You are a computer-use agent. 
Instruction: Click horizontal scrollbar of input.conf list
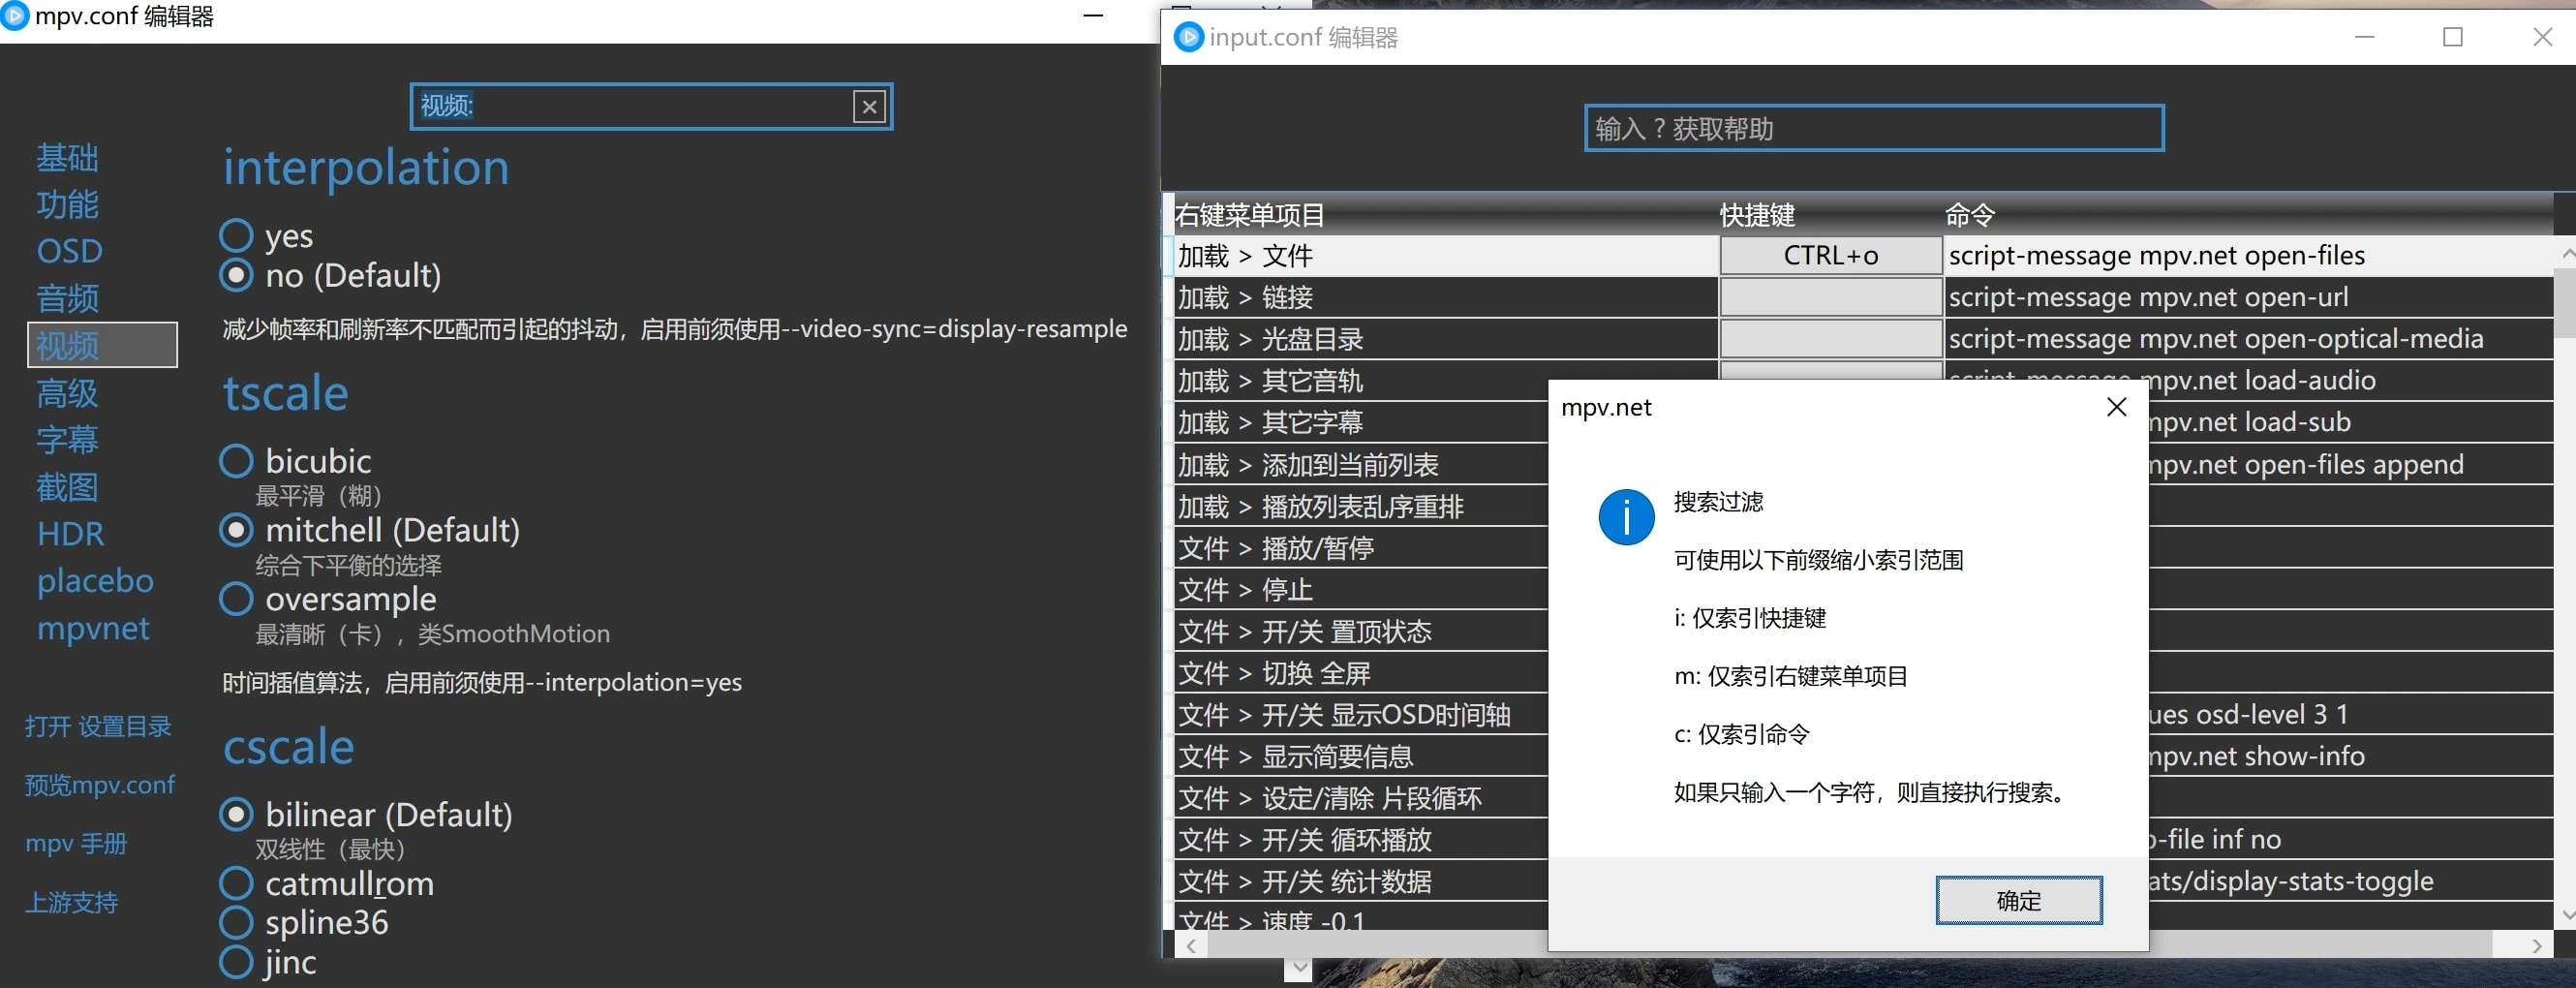1849,945
